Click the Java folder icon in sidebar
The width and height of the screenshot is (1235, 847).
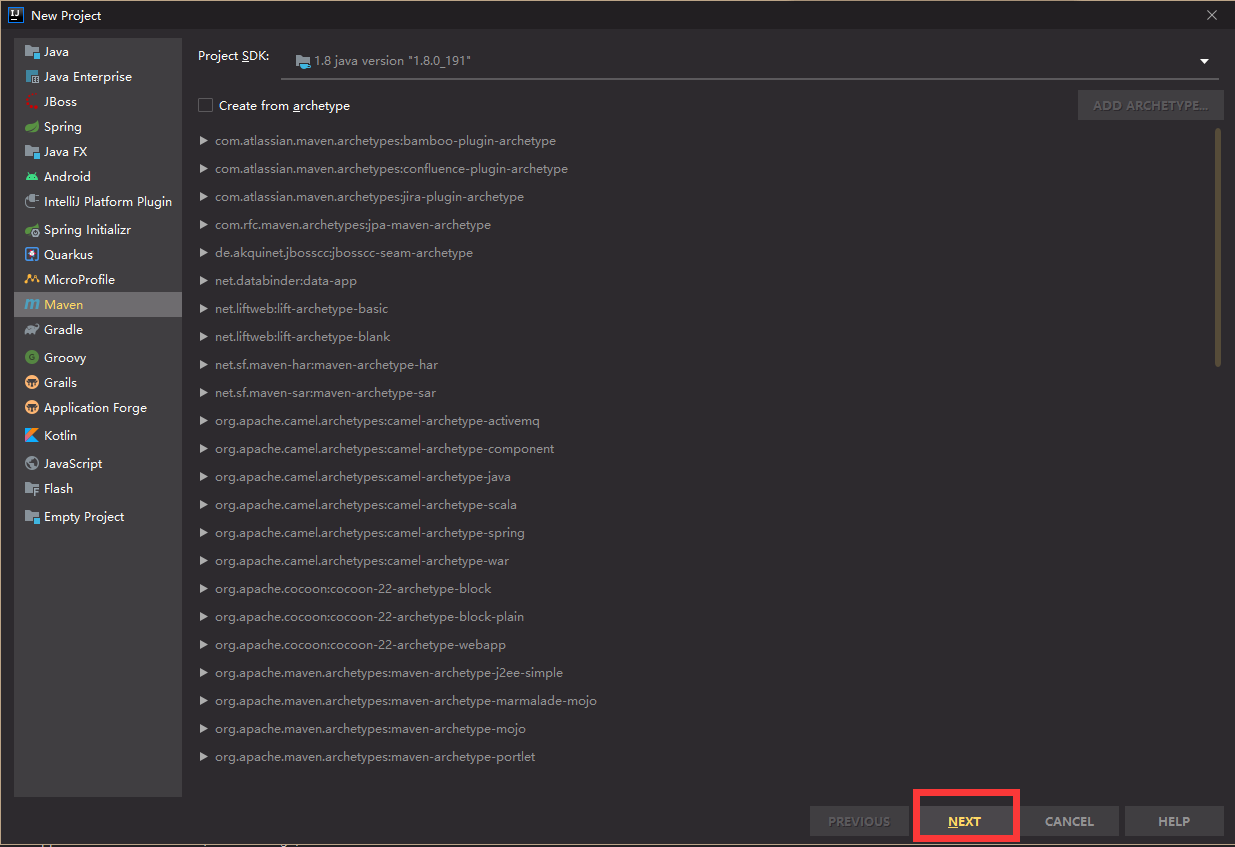point(32,52)
